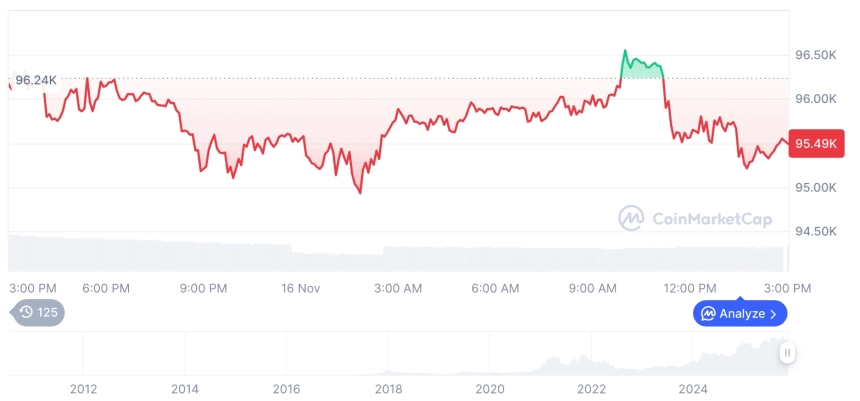Click the 94.50K price axis label
The image size is (860, 401).
pyautogui.click(x=815, y=232)
